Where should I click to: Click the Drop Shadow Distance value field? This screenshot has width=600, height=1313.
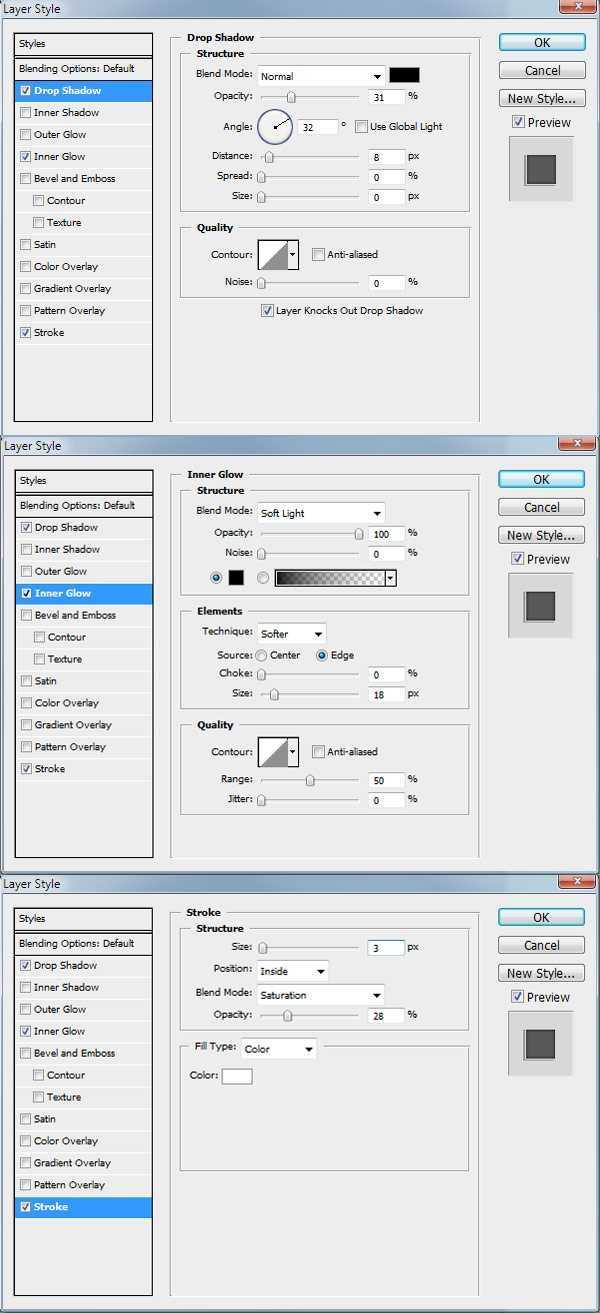pyautogui.click(x=386, y=157)
